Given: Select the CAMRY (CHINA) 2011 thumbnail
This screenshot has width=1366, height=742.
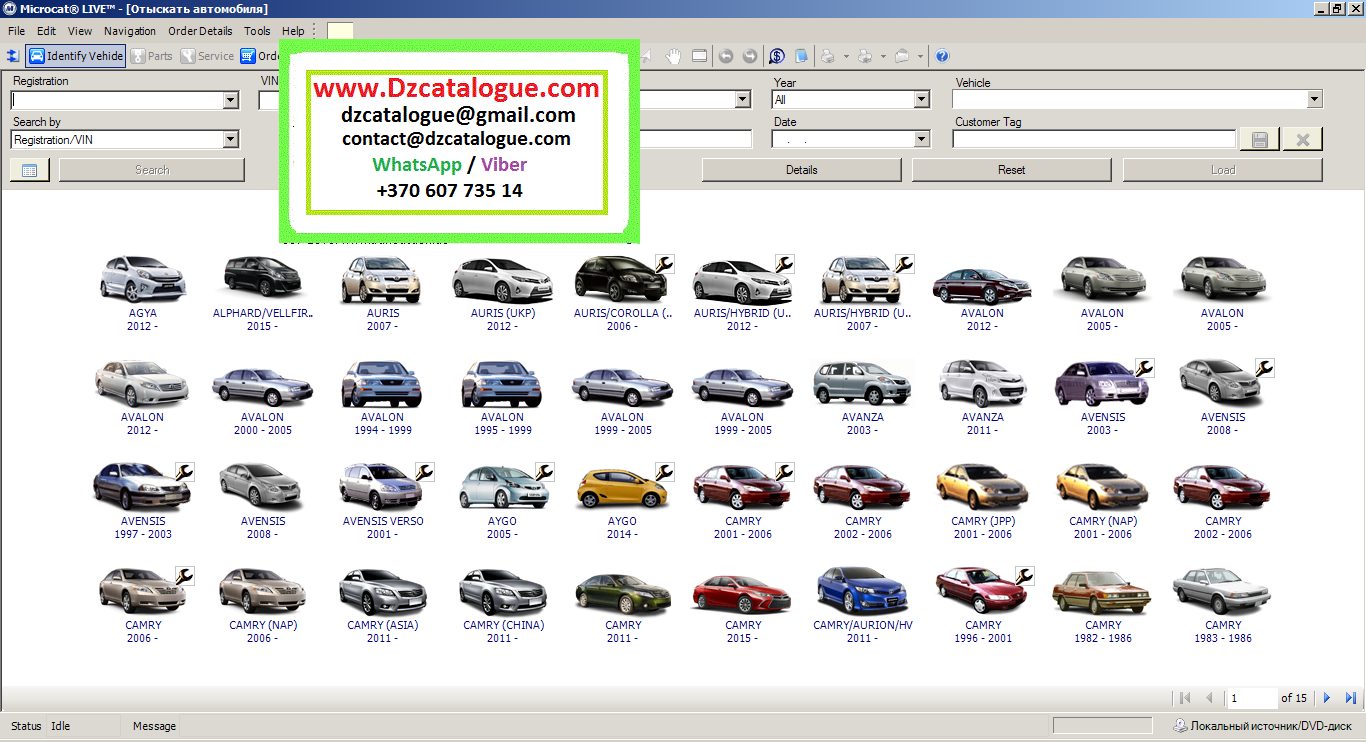Looking at the screenshot, I should [x=503, y=591].
